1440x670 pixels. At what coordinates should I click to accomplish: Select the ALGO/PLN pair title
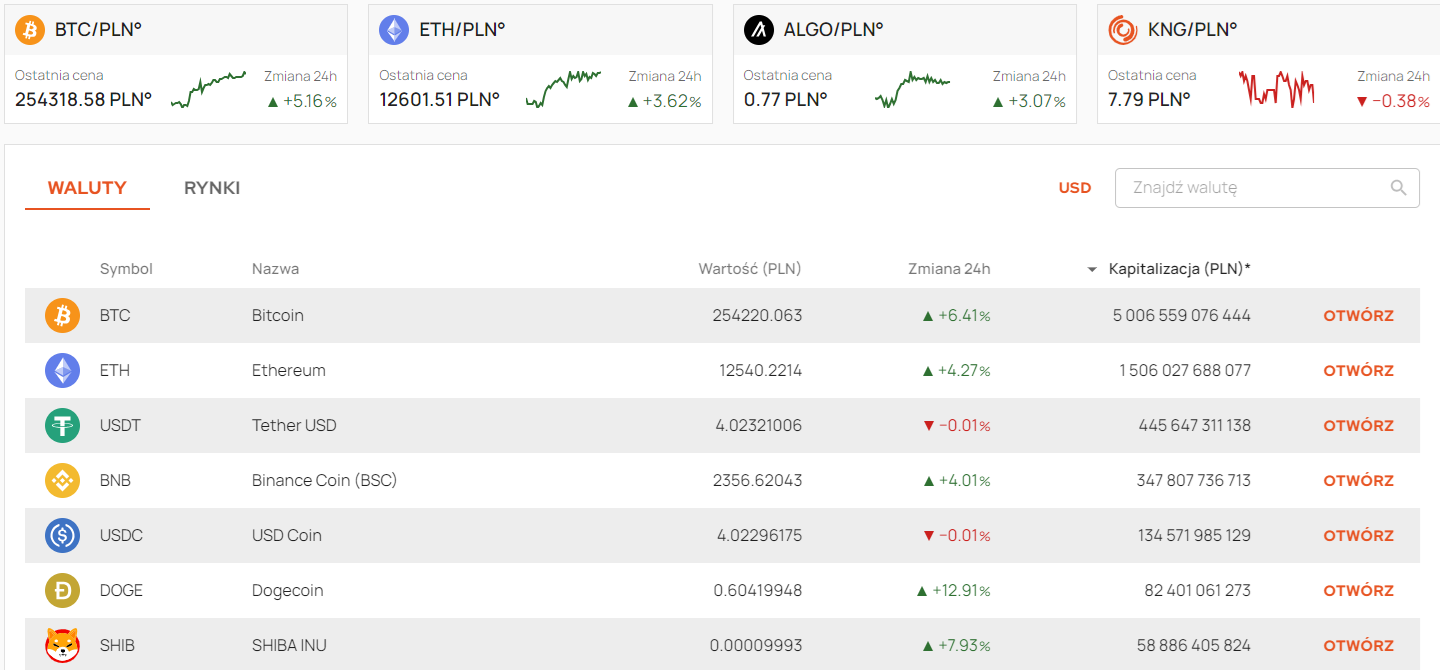click(x=833, y=30)
